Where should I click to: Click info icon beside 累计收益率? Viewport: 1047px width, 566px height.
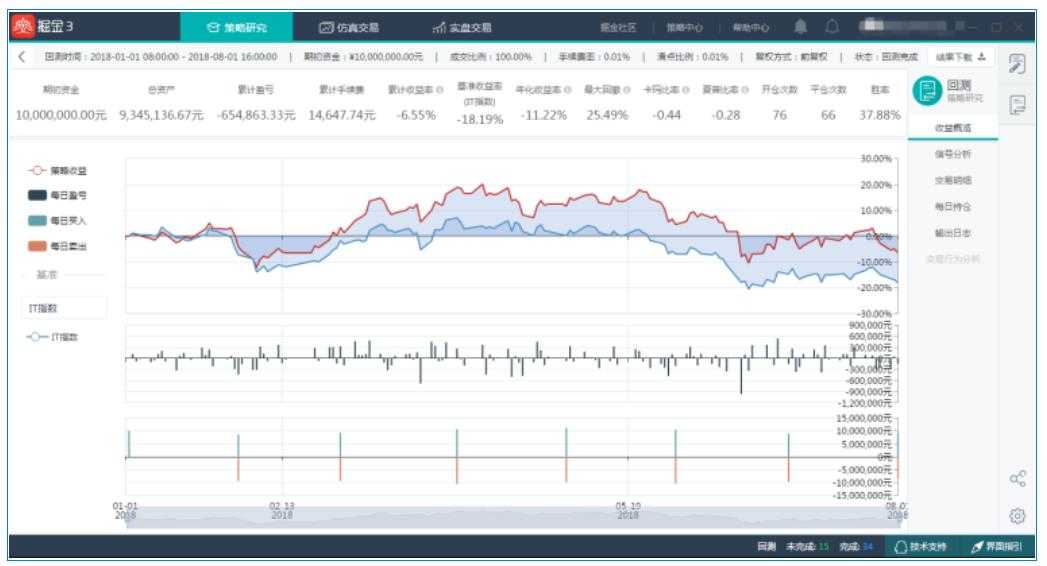439,90
